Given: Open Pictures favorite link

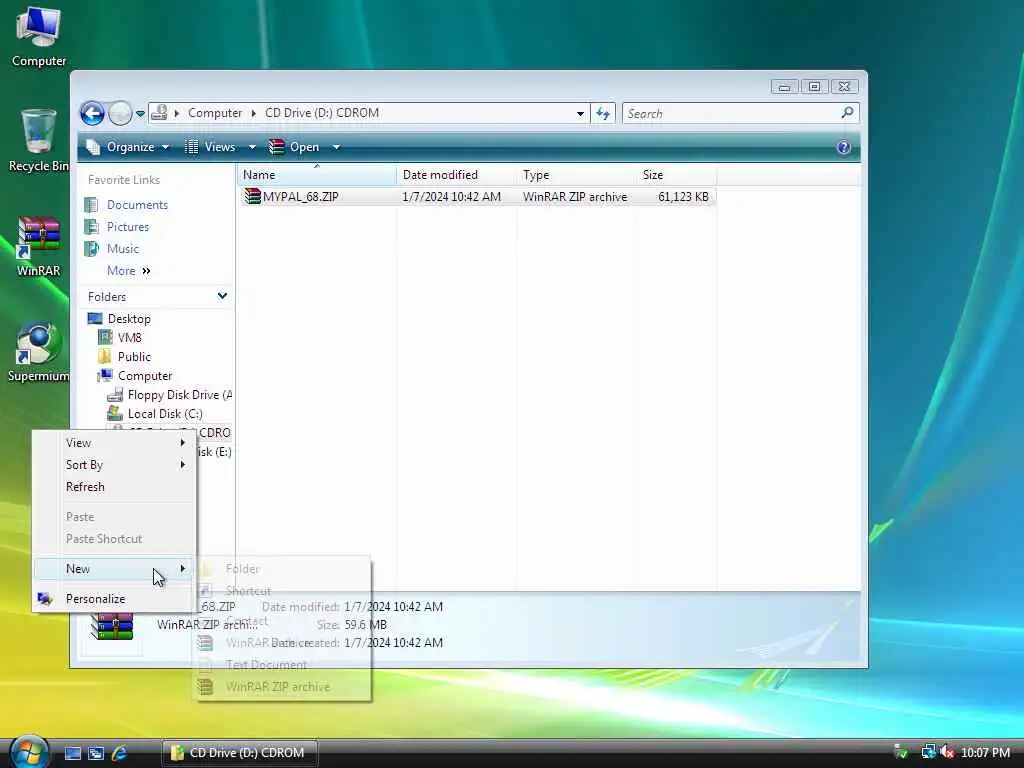Looking at the screenshot, I should pyautogui.click(x=128, y=227).
